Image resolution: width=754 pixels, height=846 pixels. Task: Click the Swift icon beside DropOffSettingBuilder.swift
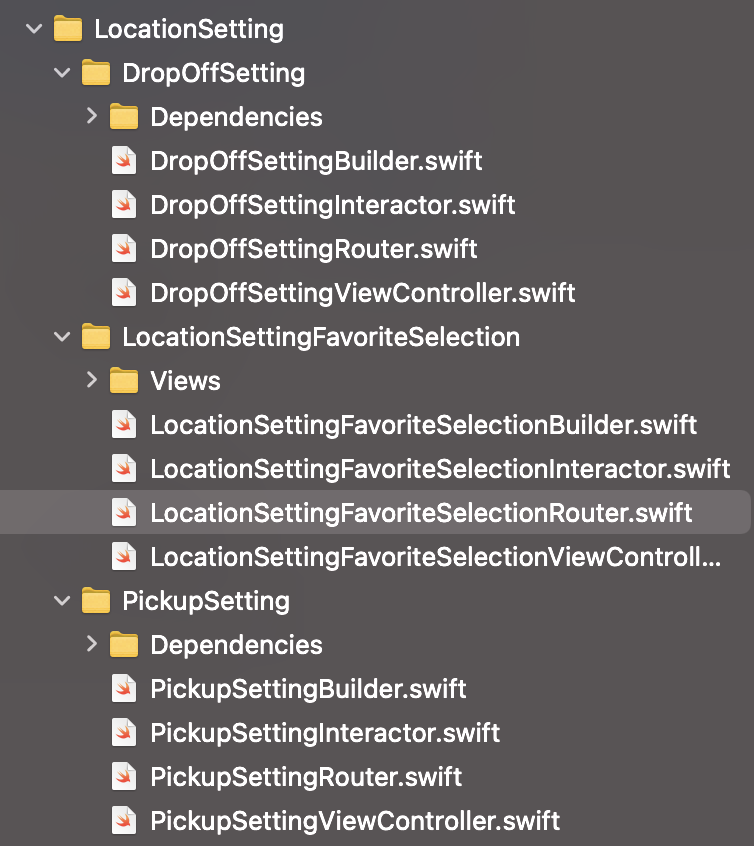pos(124,161)
